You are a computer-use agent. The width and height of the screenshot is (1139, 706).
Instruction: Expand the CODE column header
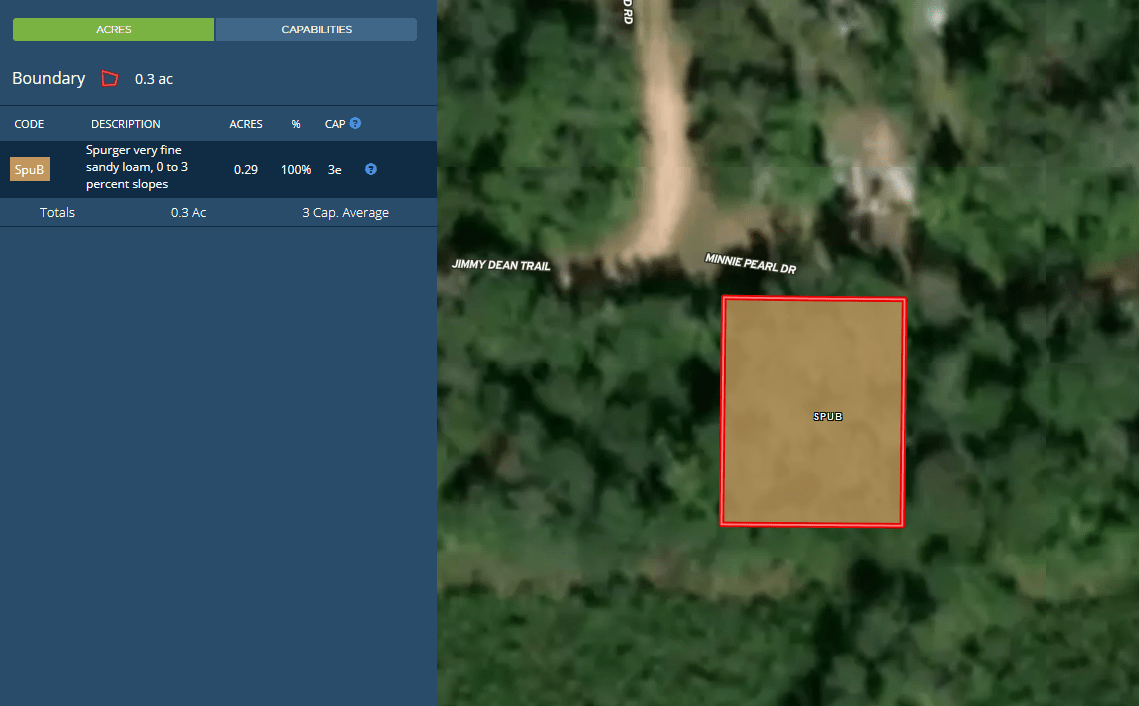pos(30,123)
